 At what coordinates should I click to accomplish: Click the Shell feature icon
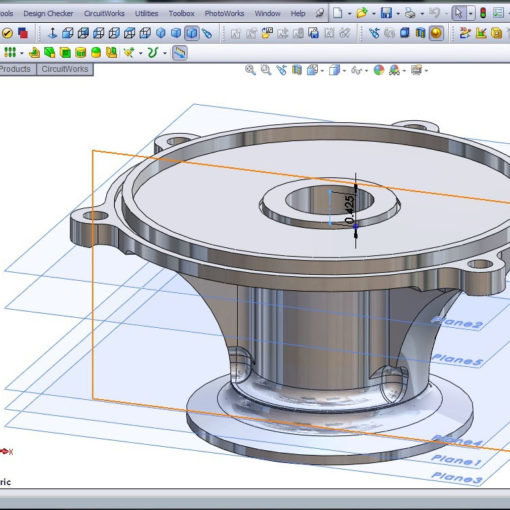[x=65, y=52]
